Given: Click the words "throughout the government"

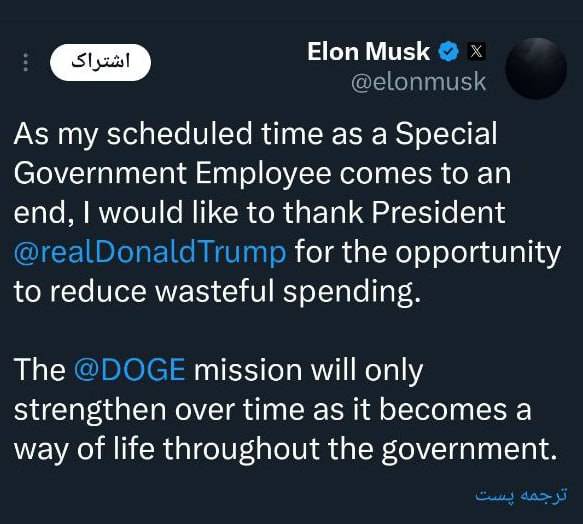Looking at the screenshot, I should (361, 449).
